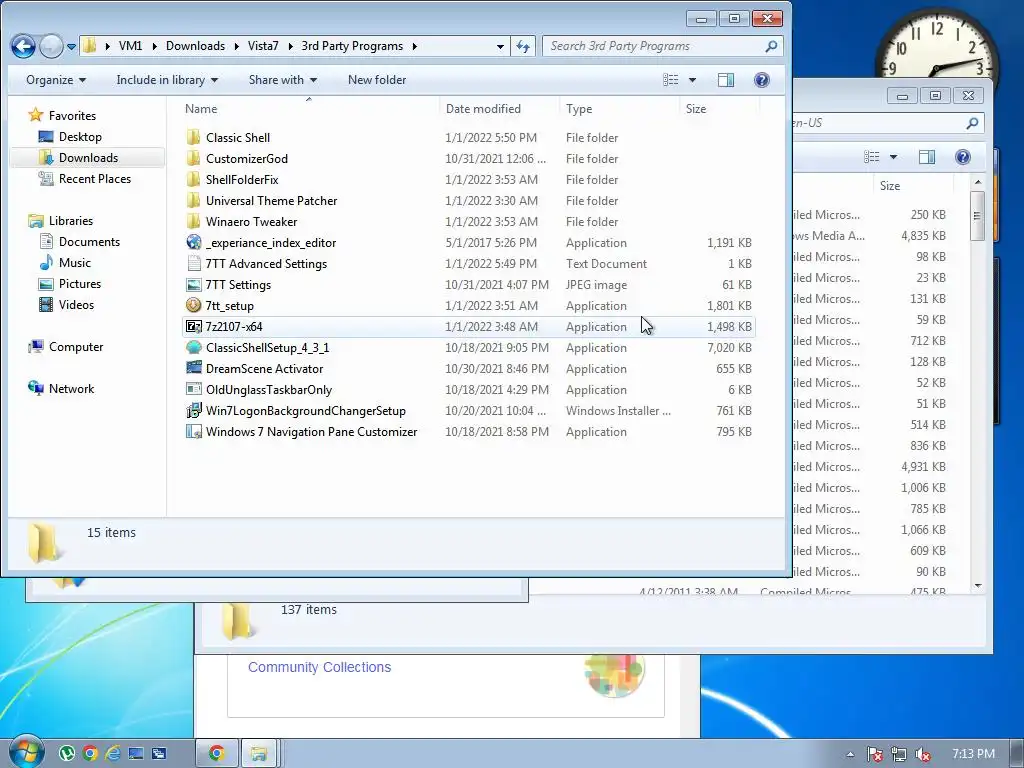Click the New folder button

(x=377, y=80)
